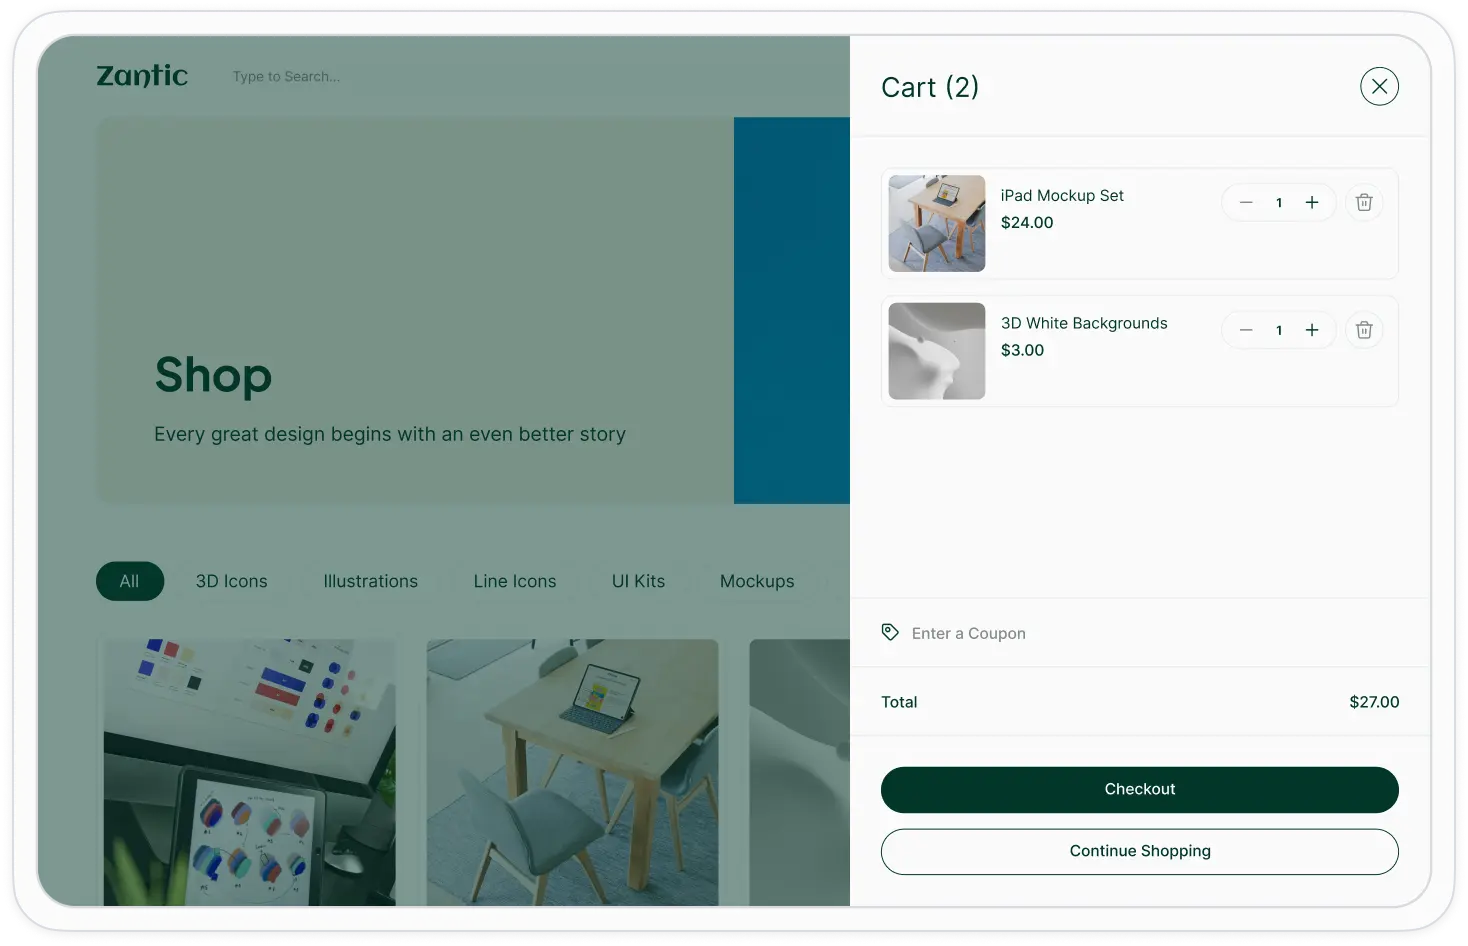The width and height of the screenshot is (1468, 946).
Task: Decrease iPad Mockup Set quantity
Action: tap(1246, 203)
